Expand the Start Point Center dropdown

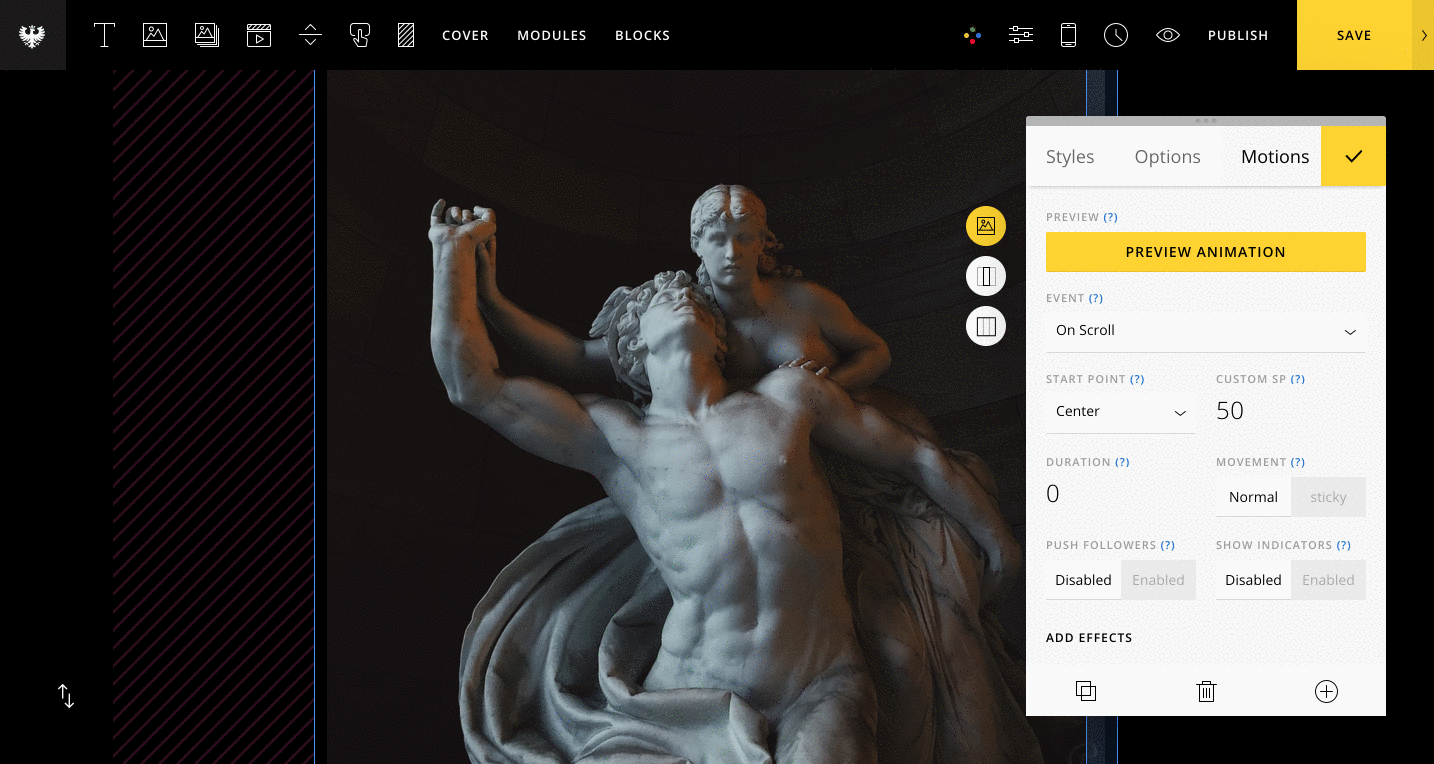(1120, 412)
